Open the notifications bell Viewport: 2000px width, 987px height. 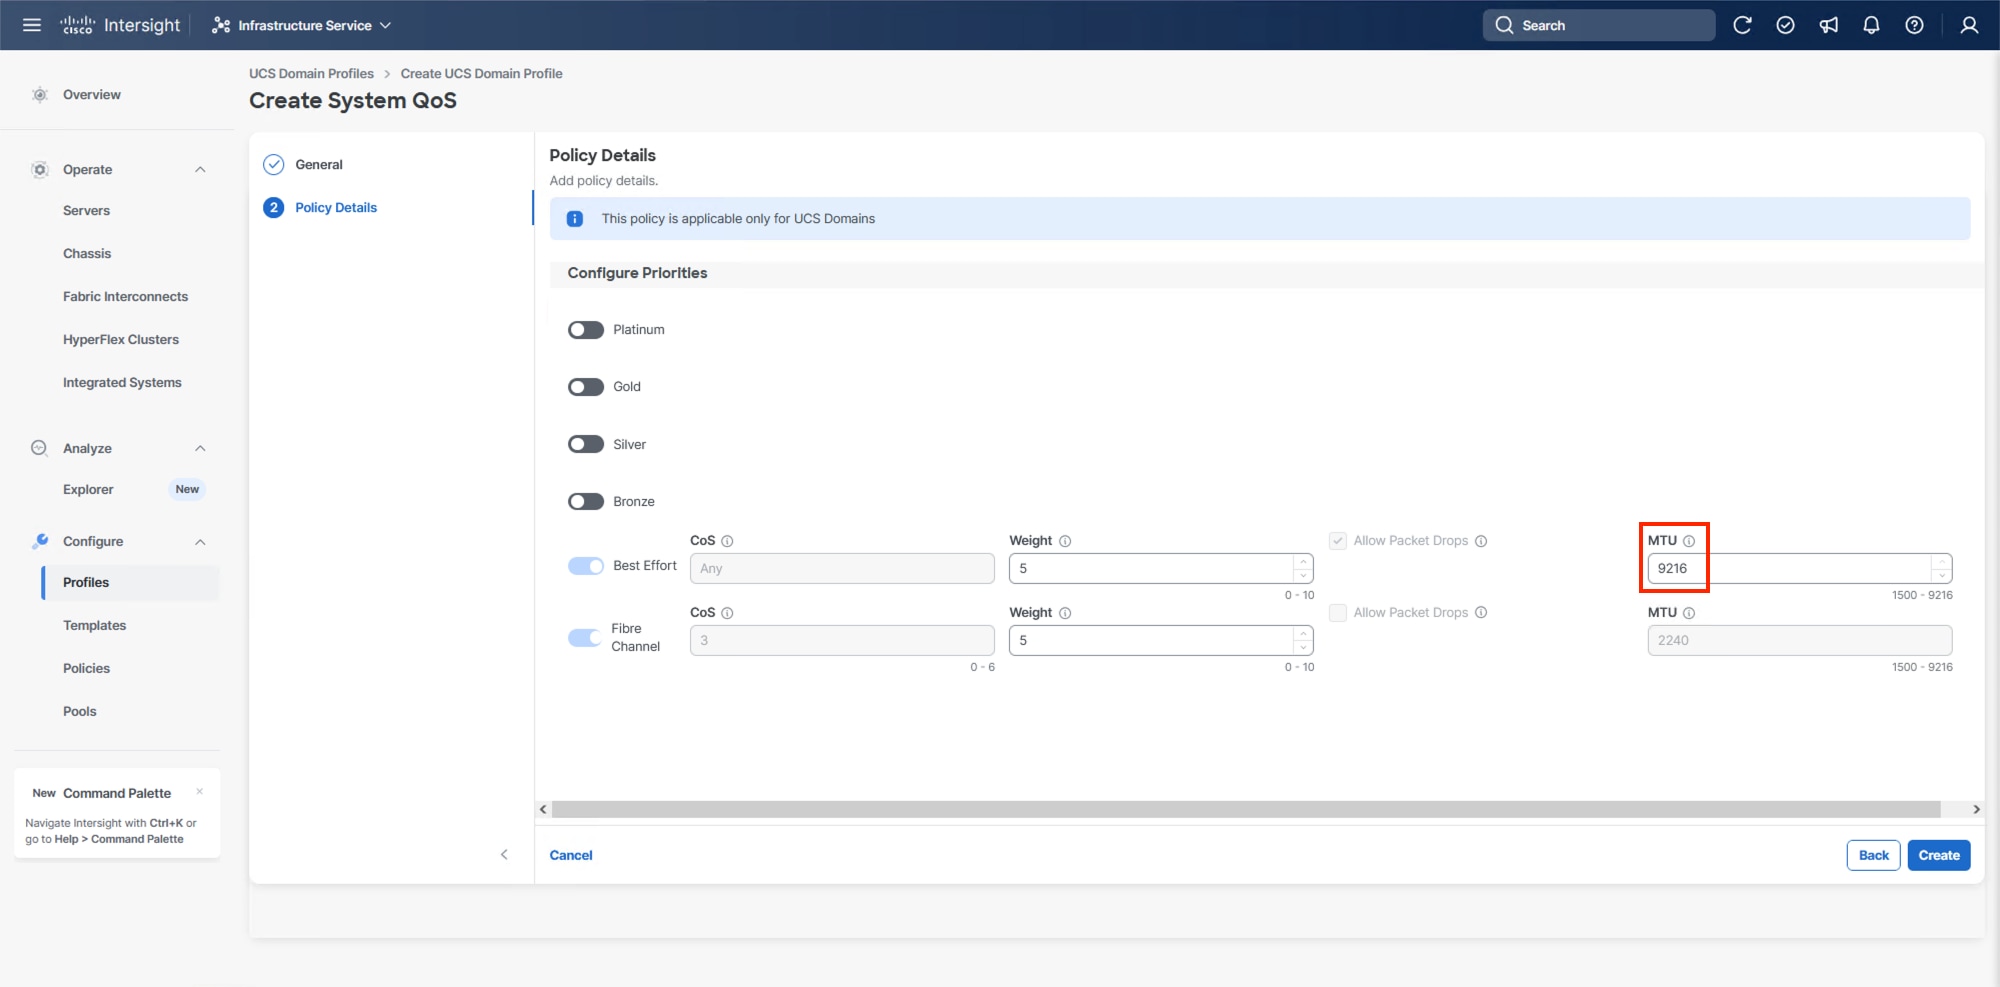coord(1871,25)
